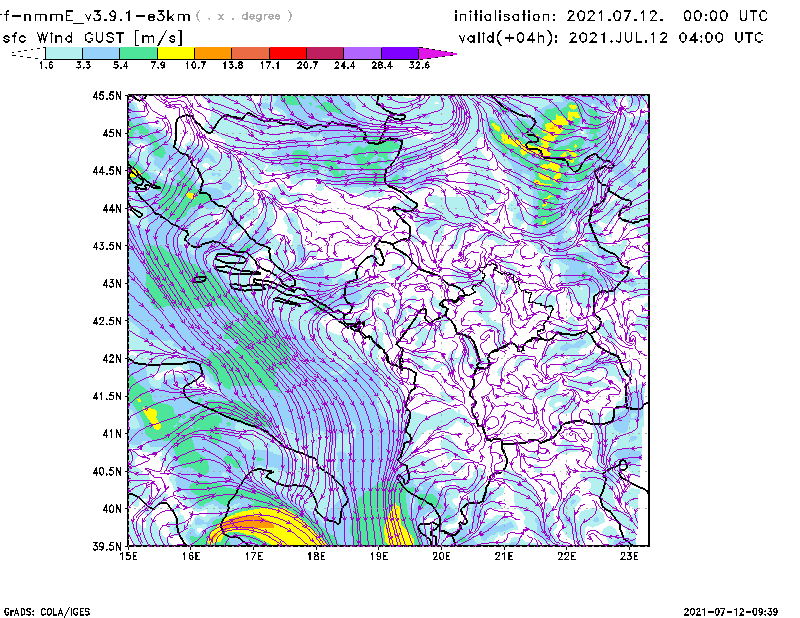Click the '45N' latitude label
This screenshot has height=618, width=800.
point(112,133)
